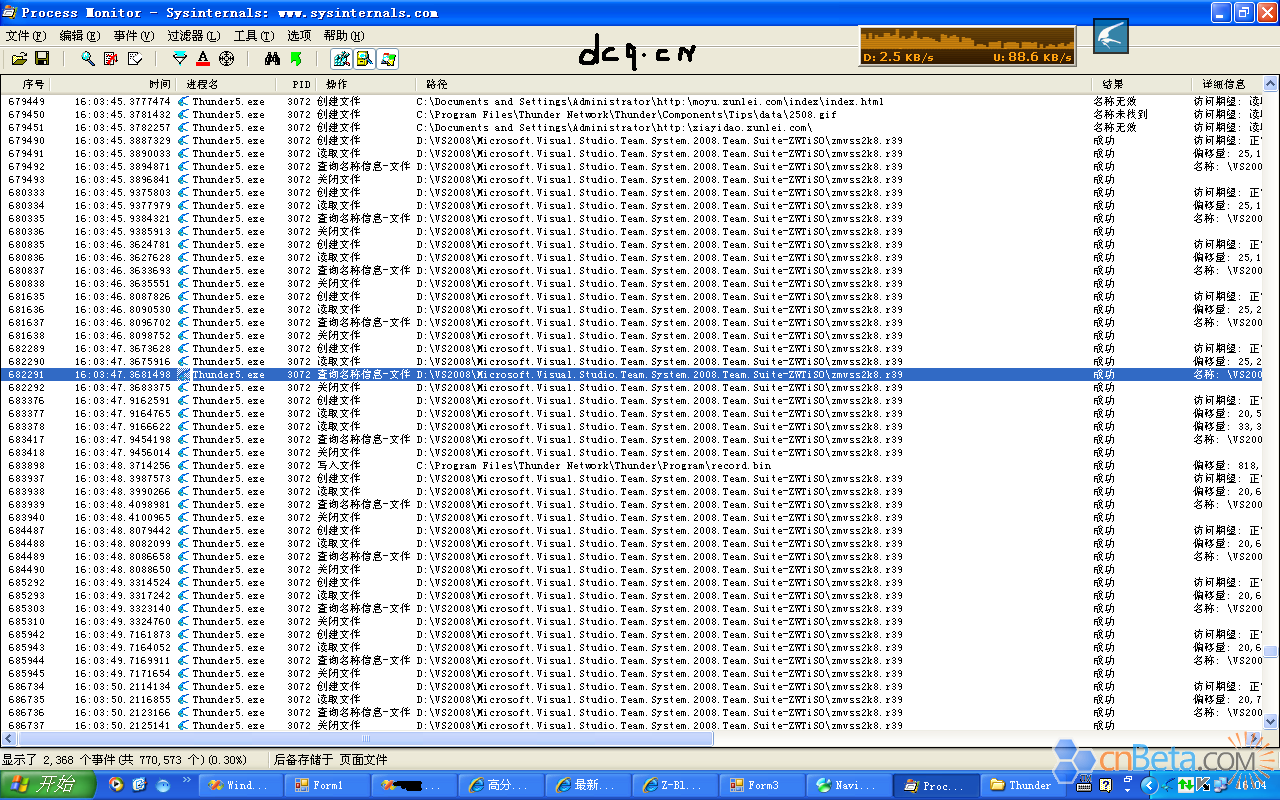Viewport: 1280px width, 800px height.
Task: Open the 工具(T) menu
Action: [254, 35]
